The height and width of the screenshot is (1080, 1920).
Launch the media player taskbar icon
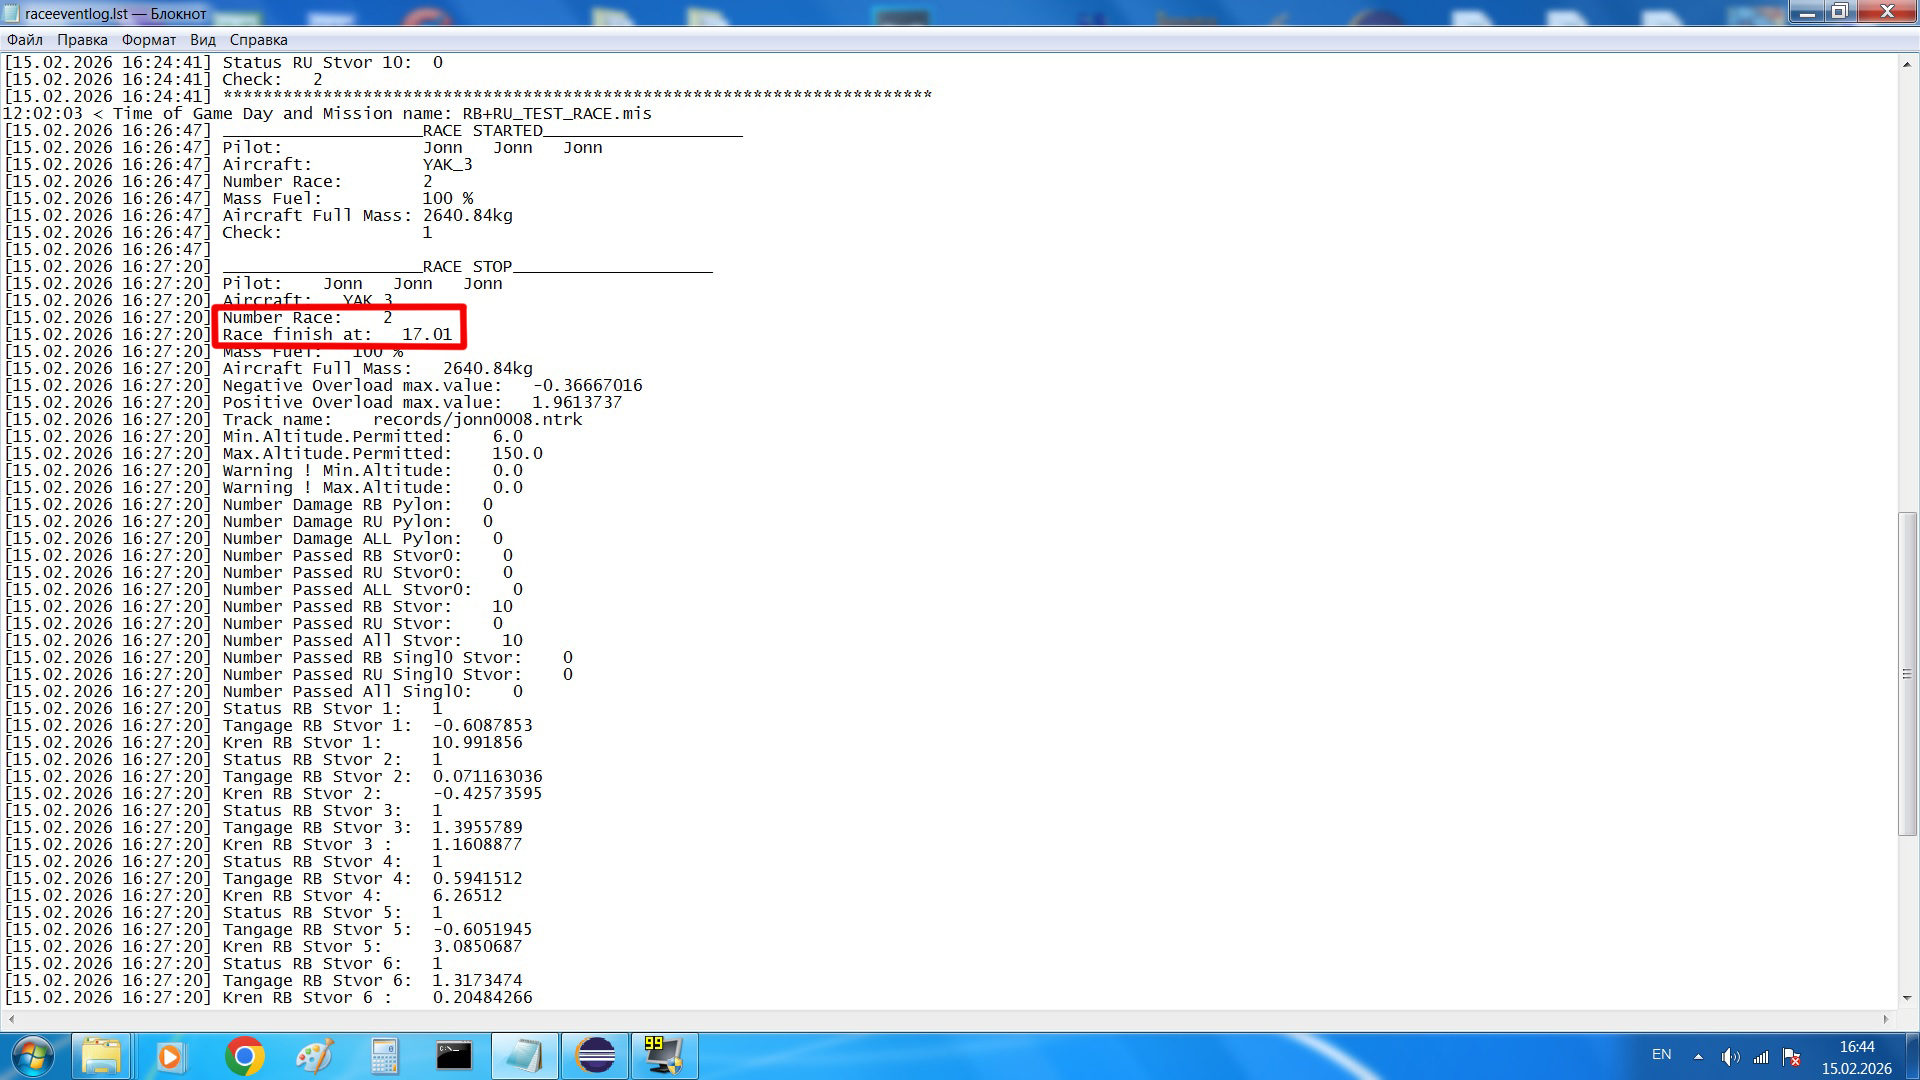[170, 1056]
